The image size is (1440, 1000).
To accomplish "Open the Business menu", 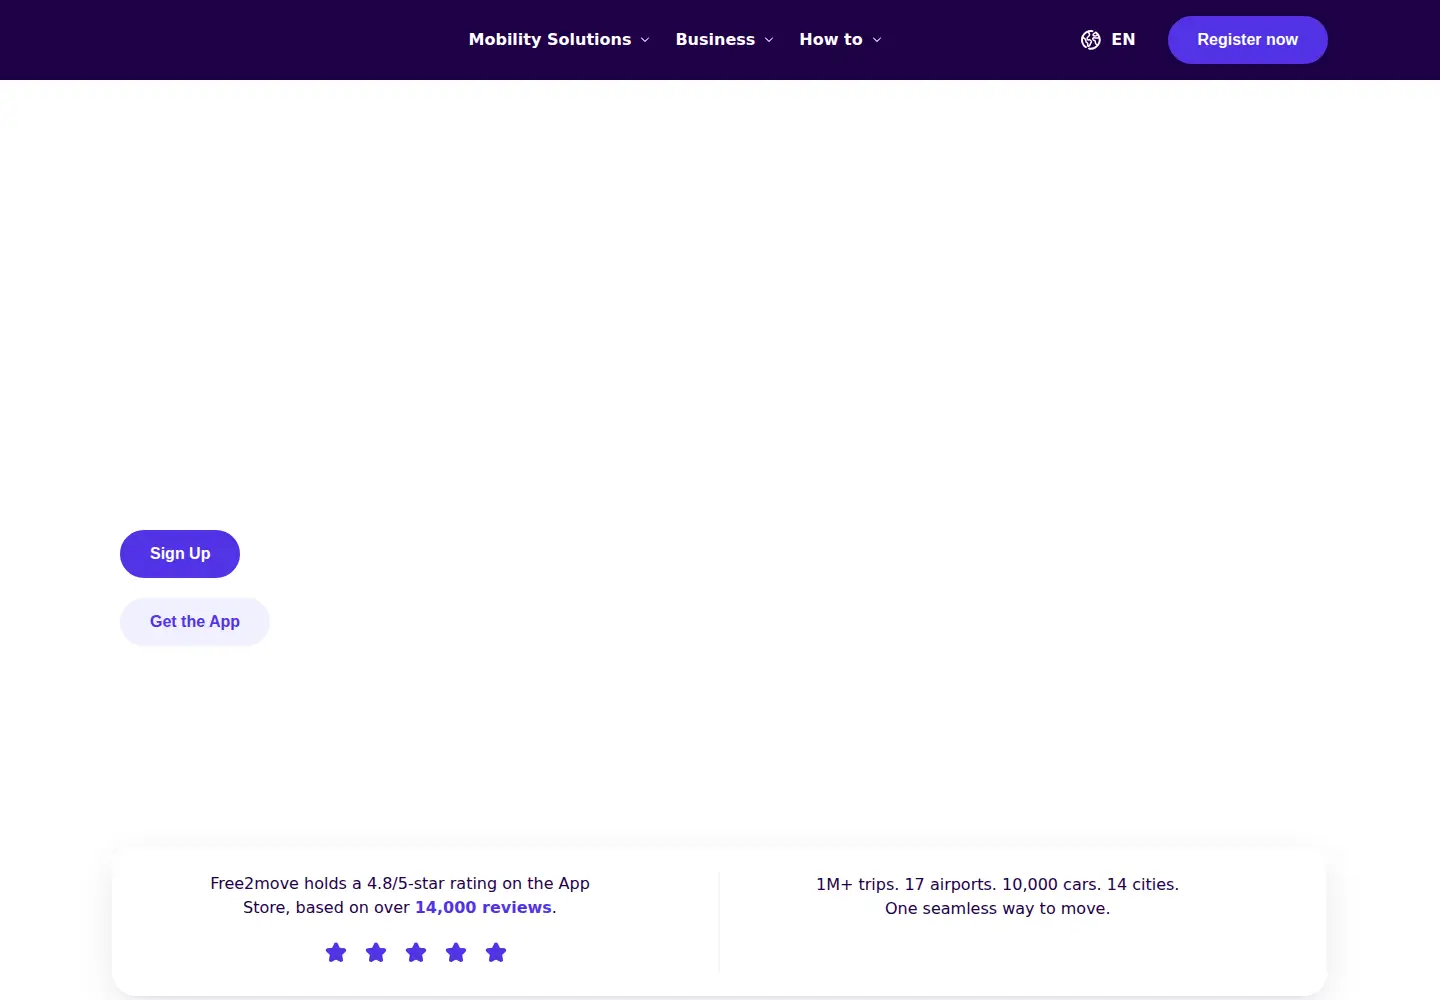I will click(725, 40).
